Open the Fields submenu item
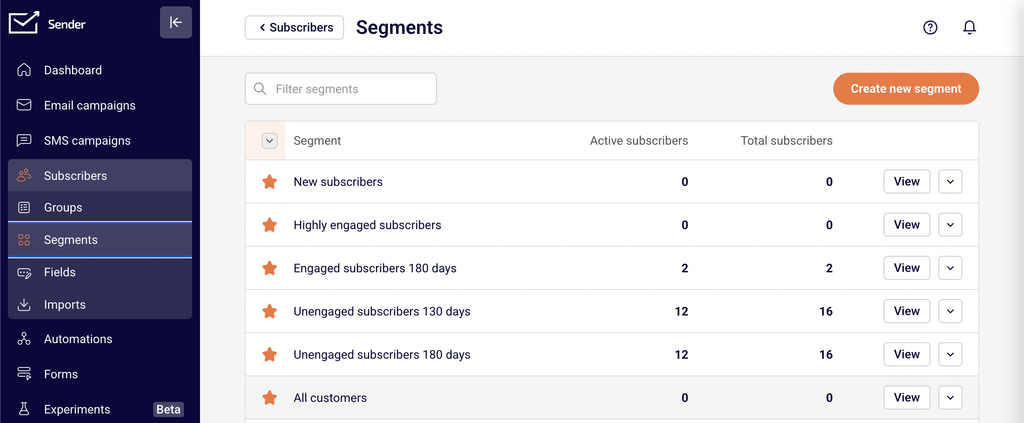The image size is (1024, 423). tap(100, 272)
